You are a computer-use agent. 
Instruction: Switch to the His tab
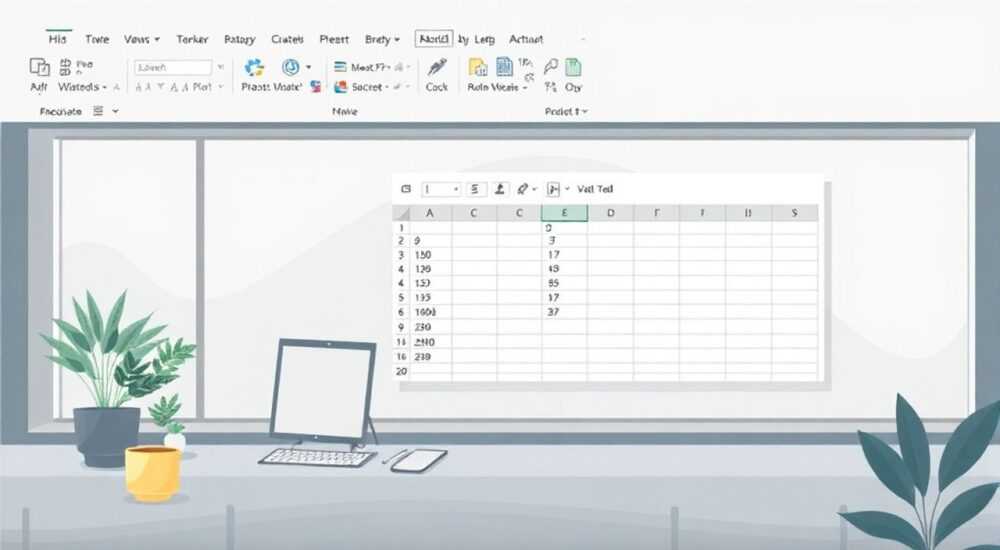tap(57, 40)
